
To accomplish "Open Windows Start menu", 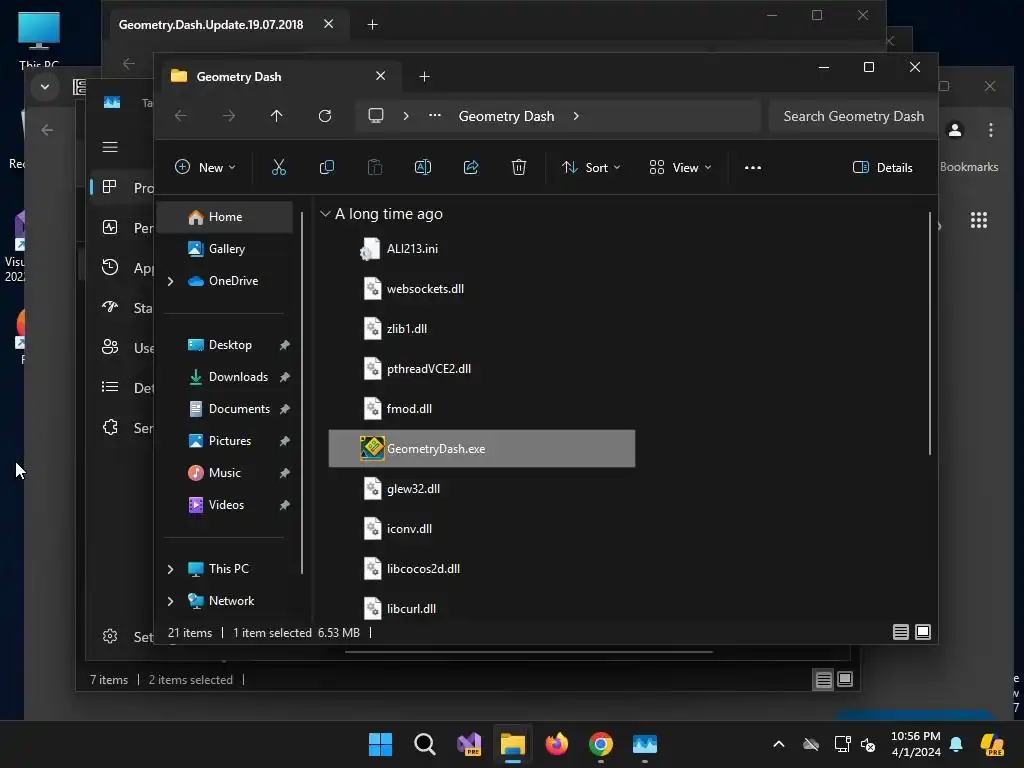I will coord(380,744).
